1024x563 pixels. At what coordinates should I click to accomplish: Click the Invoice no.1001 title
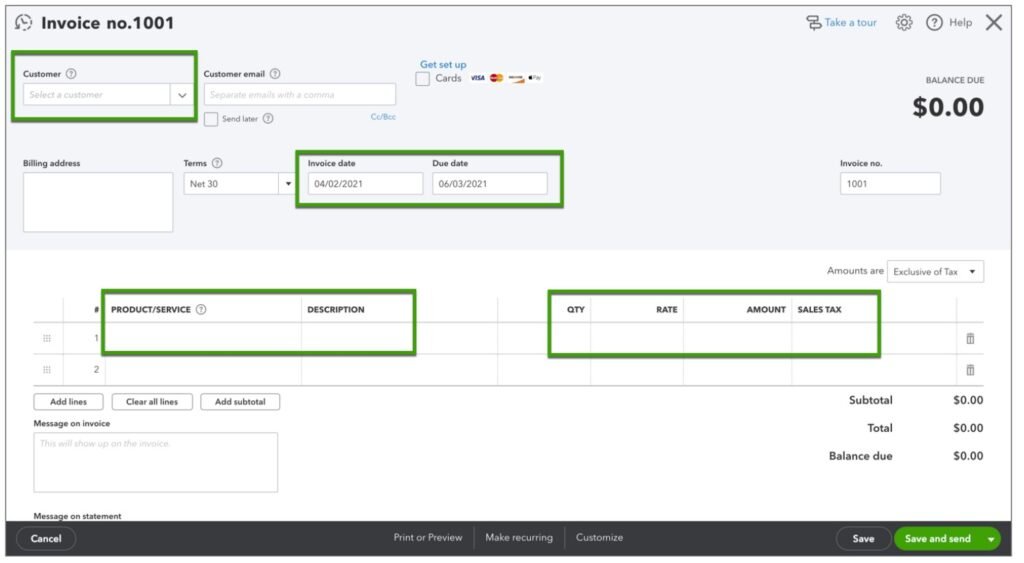(108, 23)
